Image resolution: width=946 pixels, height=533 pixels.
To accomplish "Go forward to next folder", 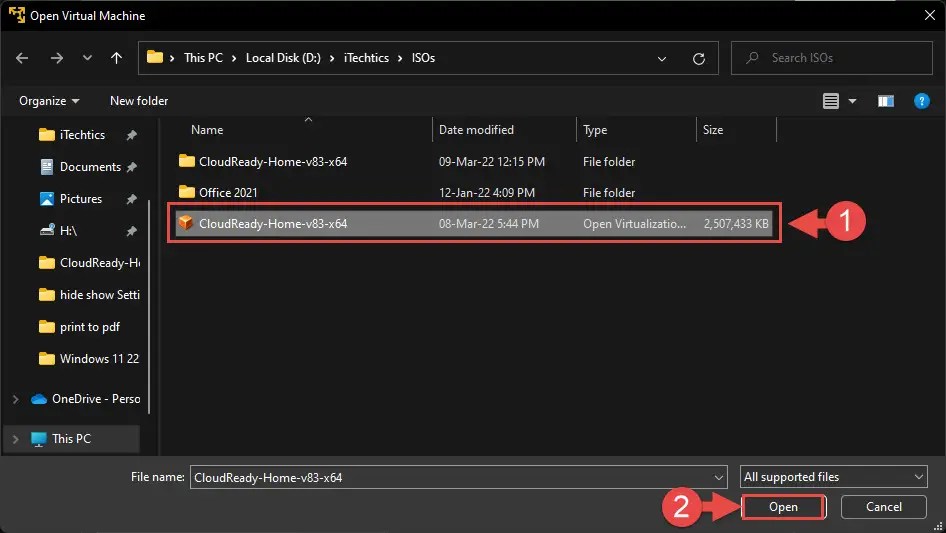I will coord(57,58).
